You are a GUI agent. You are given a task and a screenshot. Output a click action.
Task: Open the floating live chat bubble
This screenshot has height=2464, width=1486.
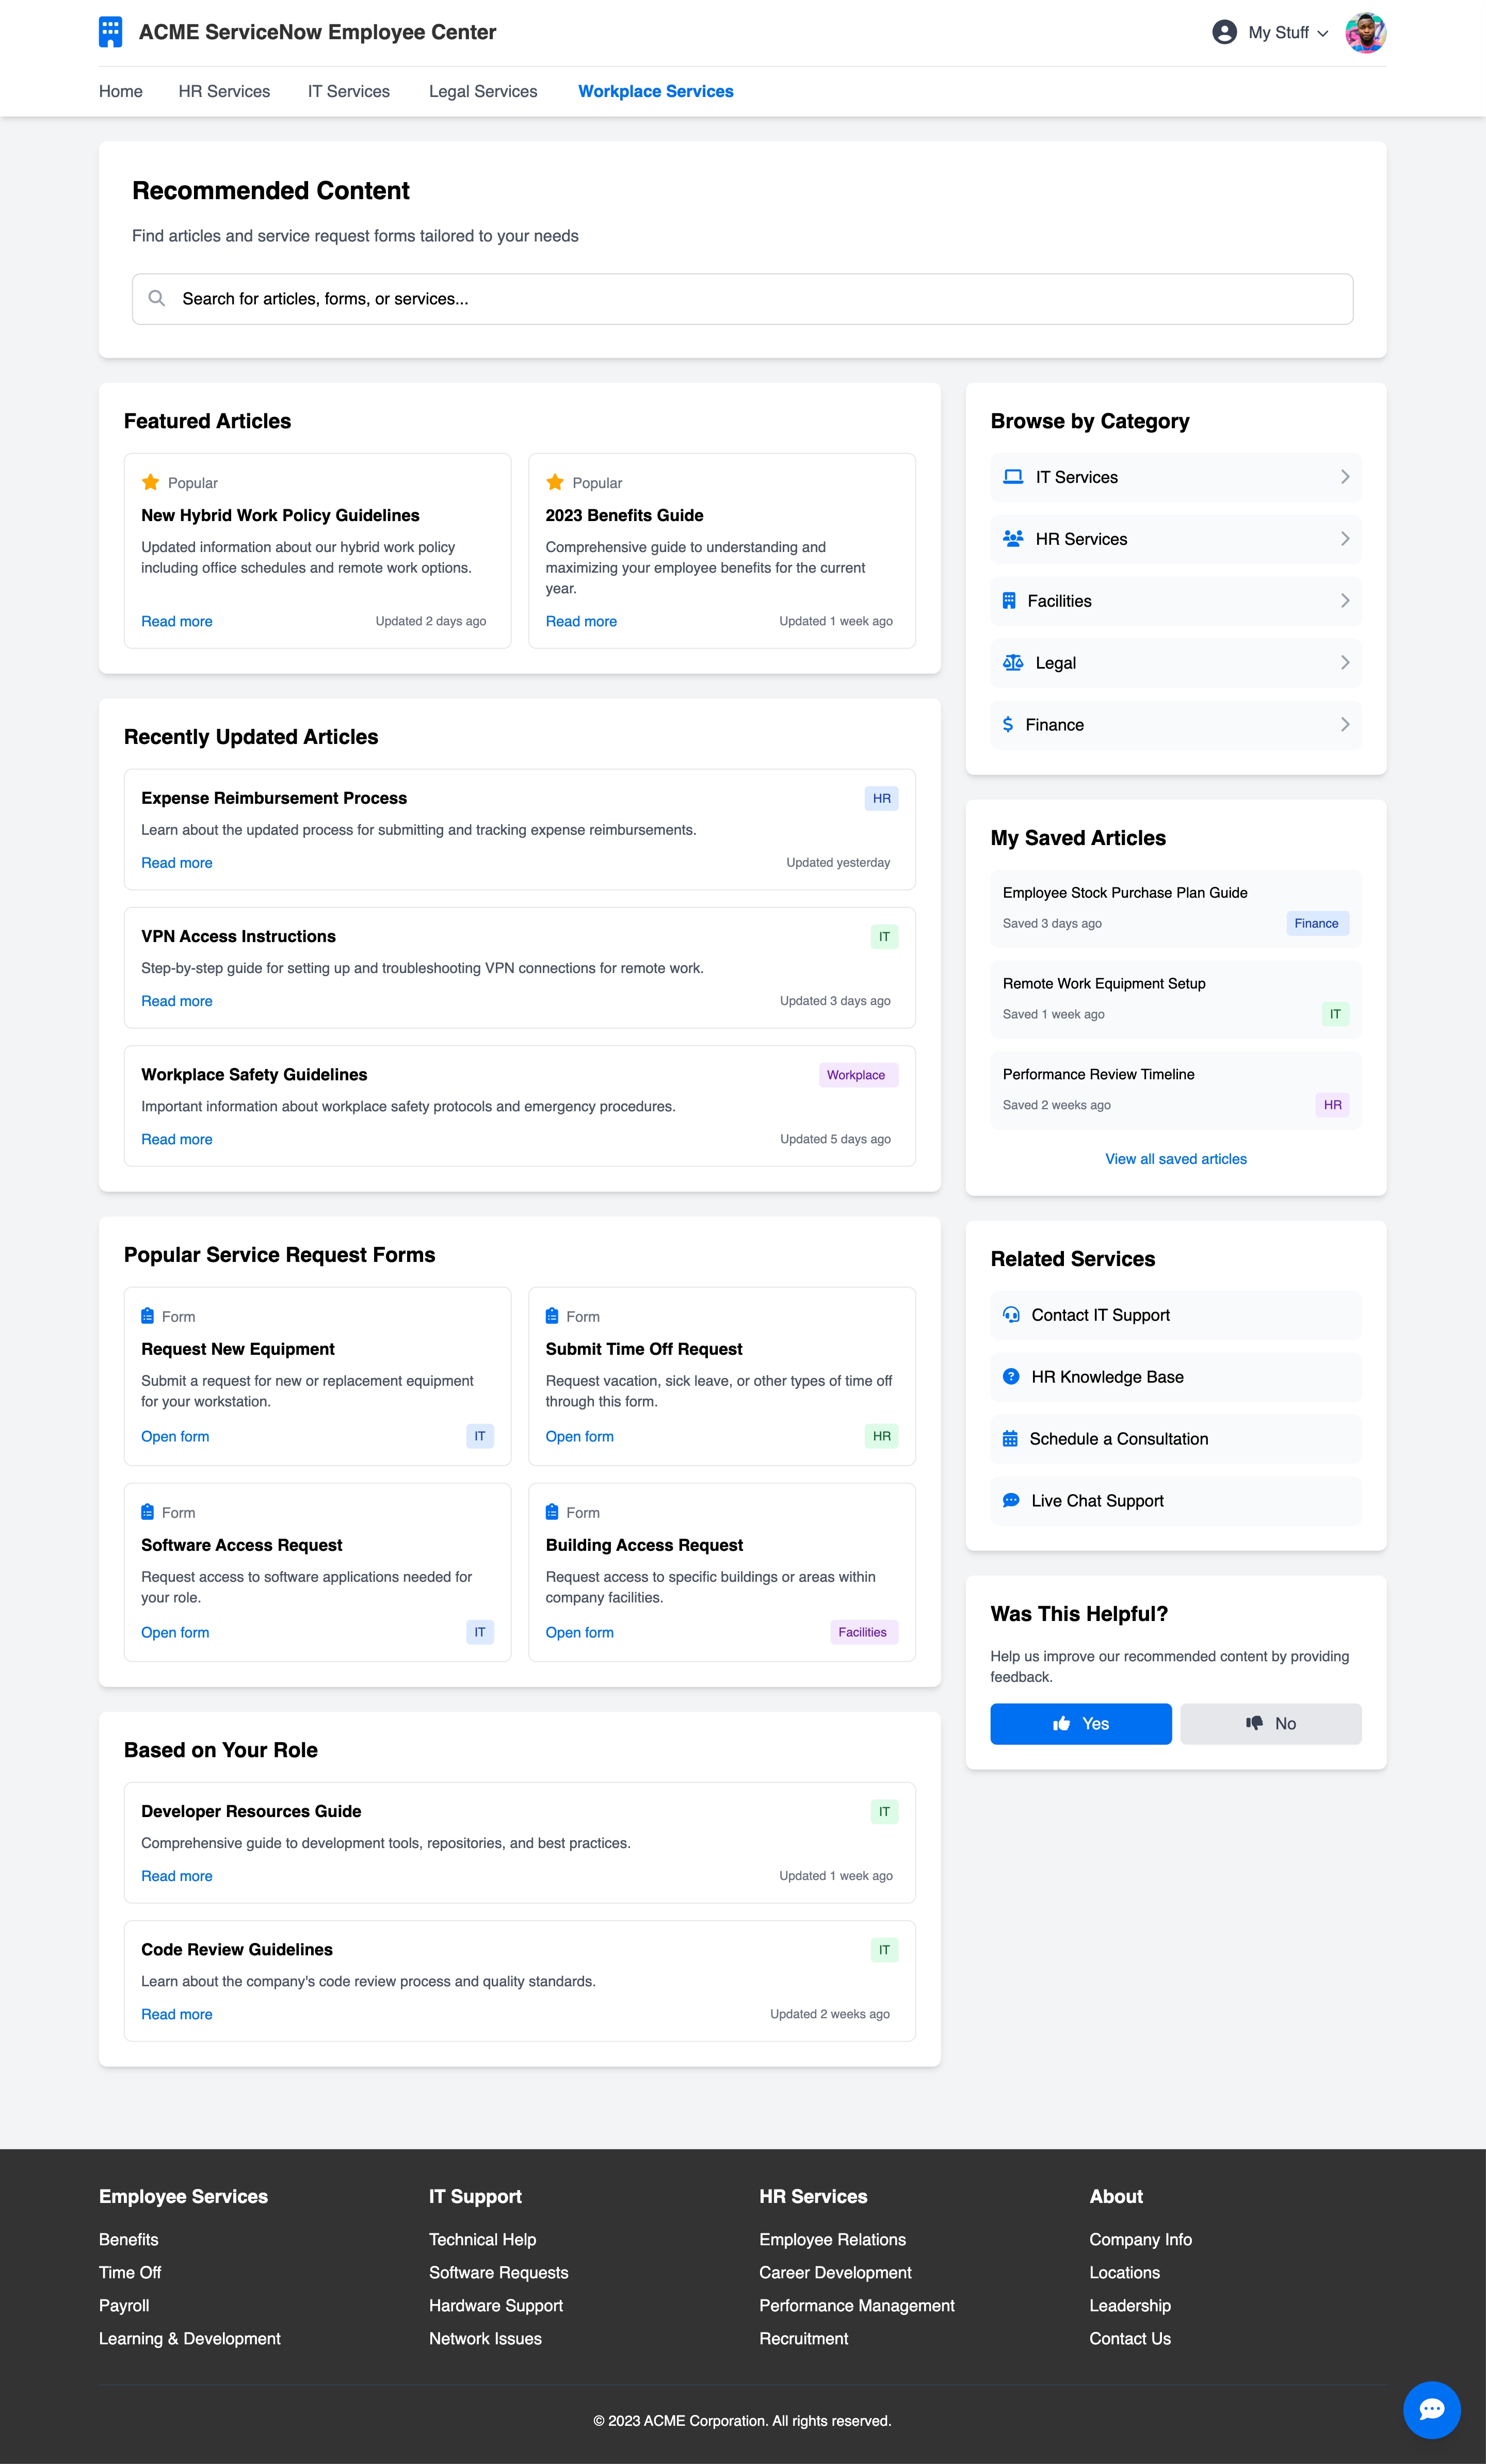coord(1432,2410)
